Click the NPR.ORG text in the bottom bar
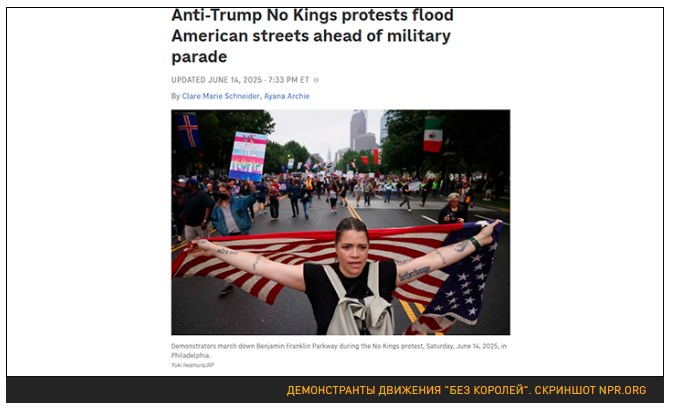Screen dimensions: 673x409 [622, 390]
